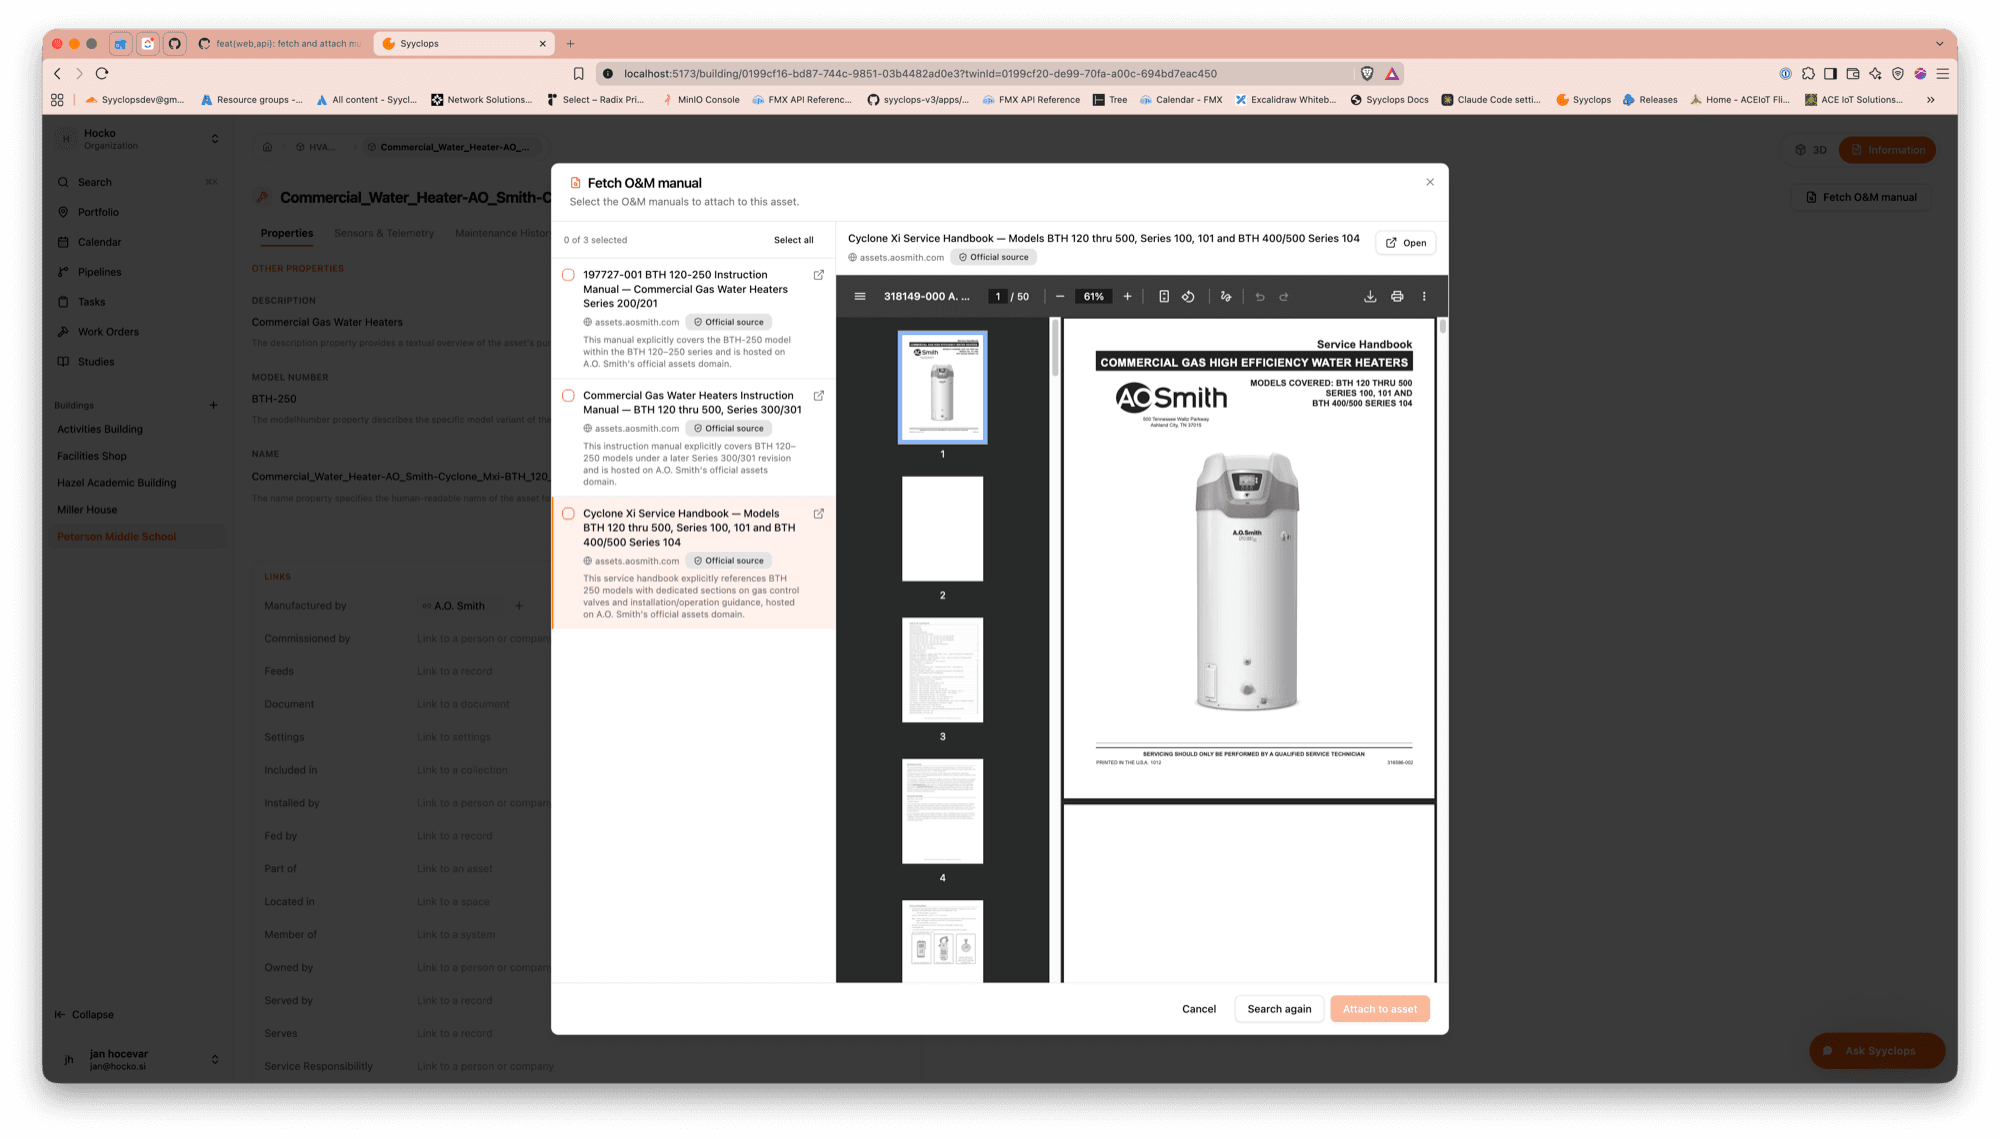Click the home breadcrumb icon
The height and width of the screenshot is (1139, 2000).
point(267,147)
